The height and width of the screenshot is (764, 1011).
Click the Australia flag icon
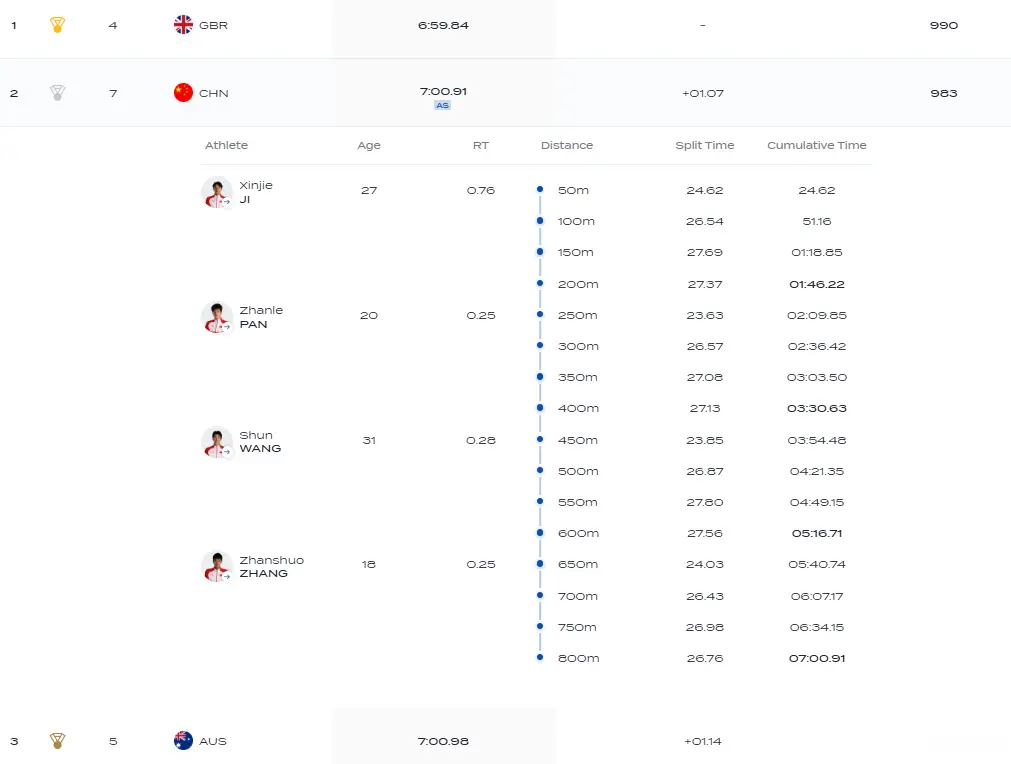[x=183, y=741]
